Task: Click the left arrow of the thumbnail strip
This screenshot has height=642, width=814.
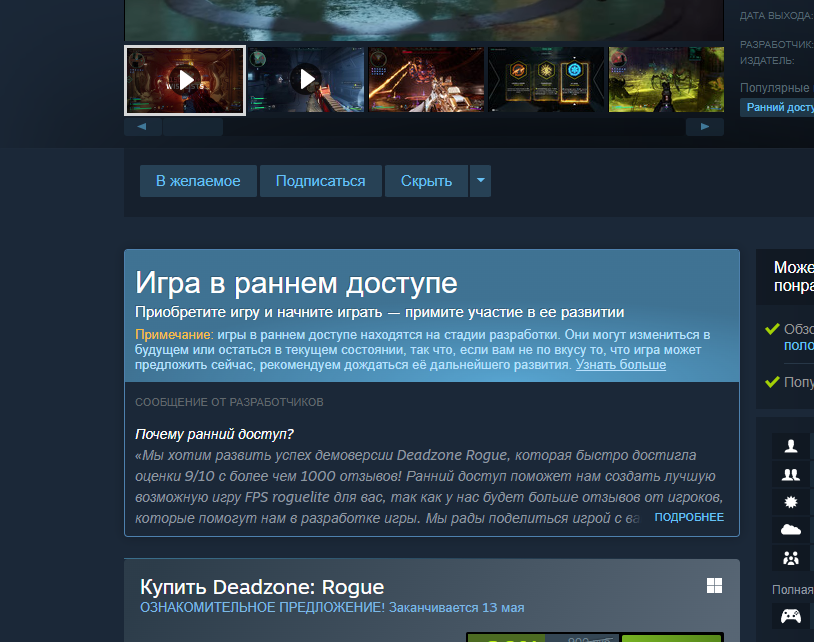Action: click(142, 127)
